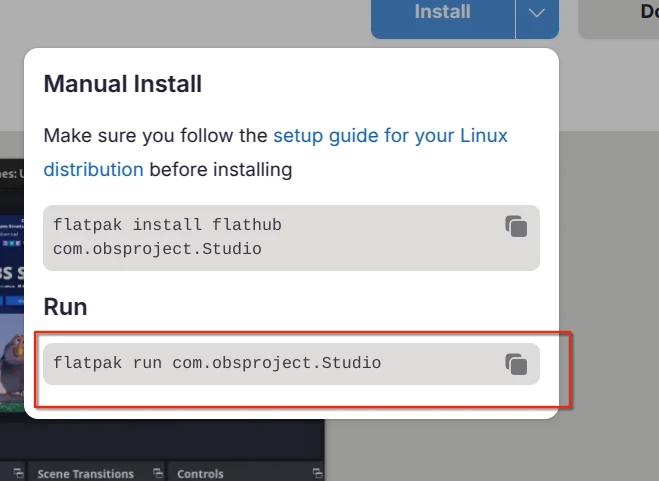Click the Manual Install heading
659x481 pixels.
point(123,84)
